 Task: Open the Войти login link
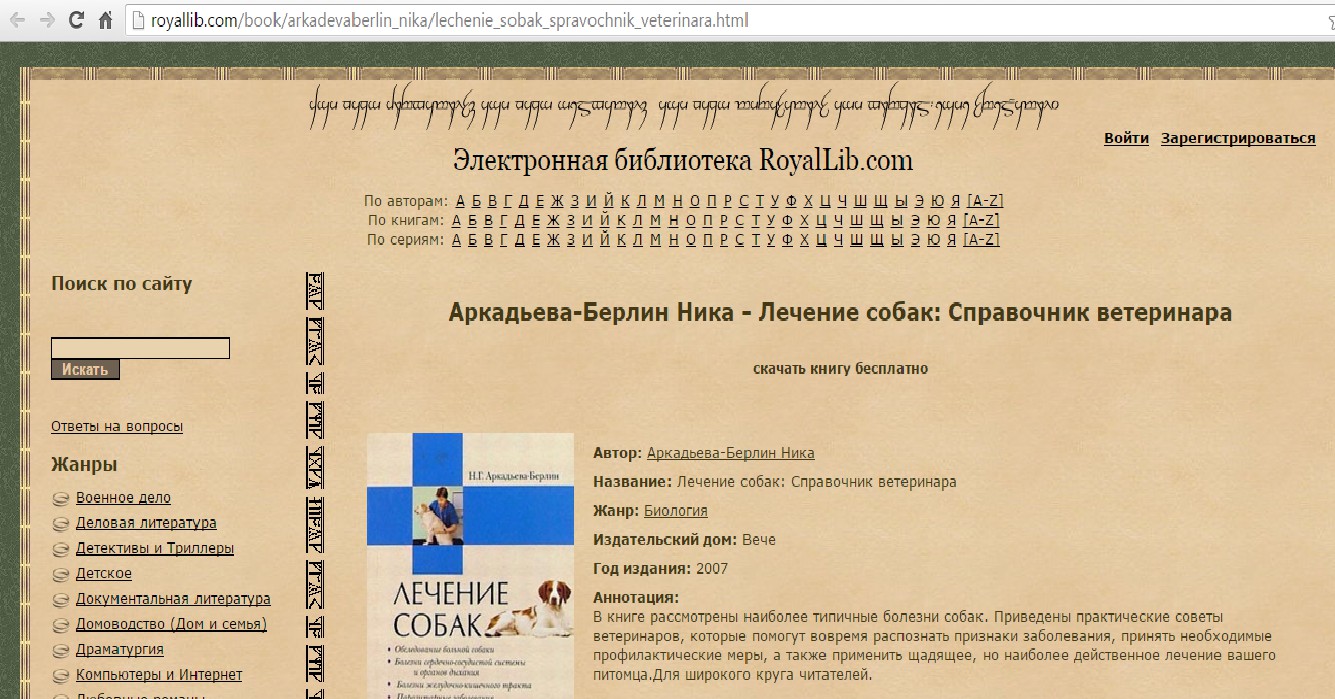[1126, 138]
